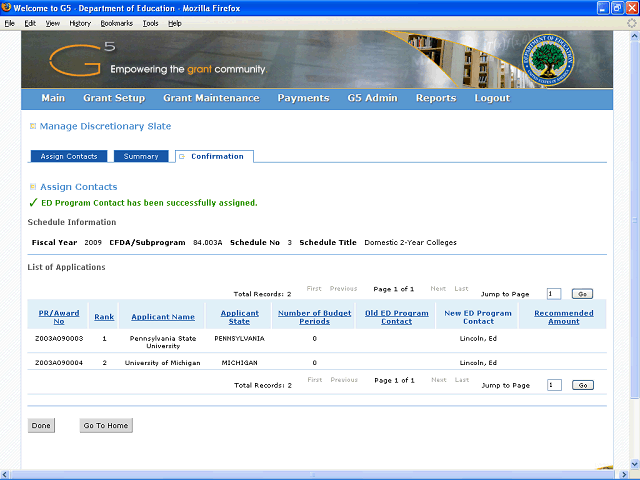Screen dimensions: 640x480
Task: Sort by Recommended Amount column header
Action: 563,318
